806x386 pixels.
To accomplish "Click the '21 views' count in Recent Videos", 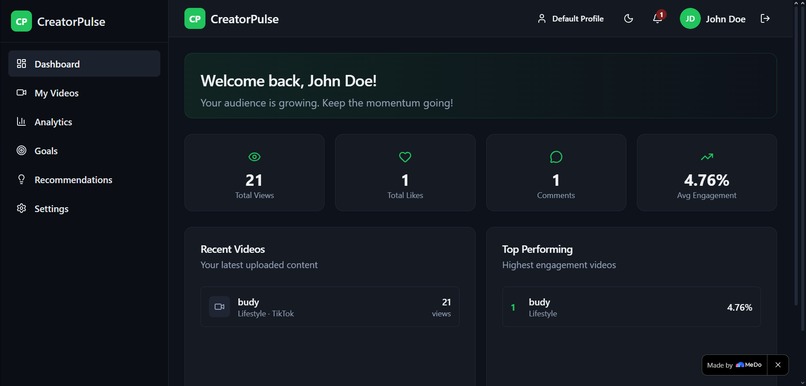I will click(x=442, y=307).
